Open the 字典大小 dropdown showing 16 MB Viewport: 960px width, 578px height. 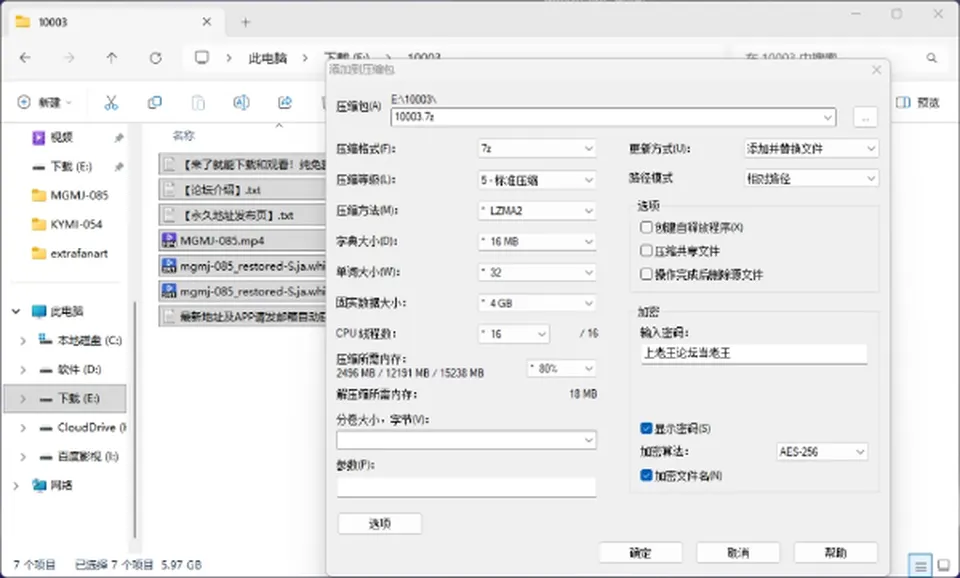pos(536,241)
